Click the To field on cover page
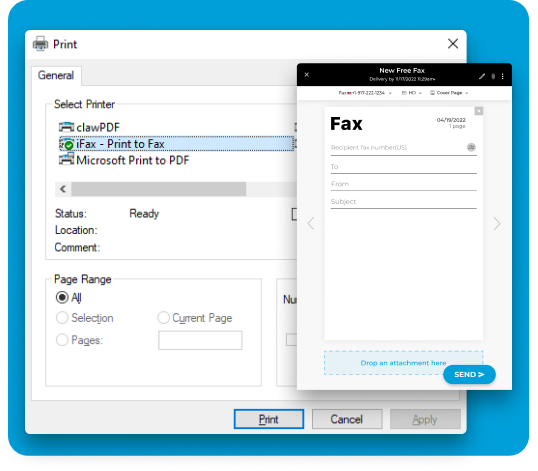Image resolution: width=538 pixels, height=471 pixels. tap(404, 167)
